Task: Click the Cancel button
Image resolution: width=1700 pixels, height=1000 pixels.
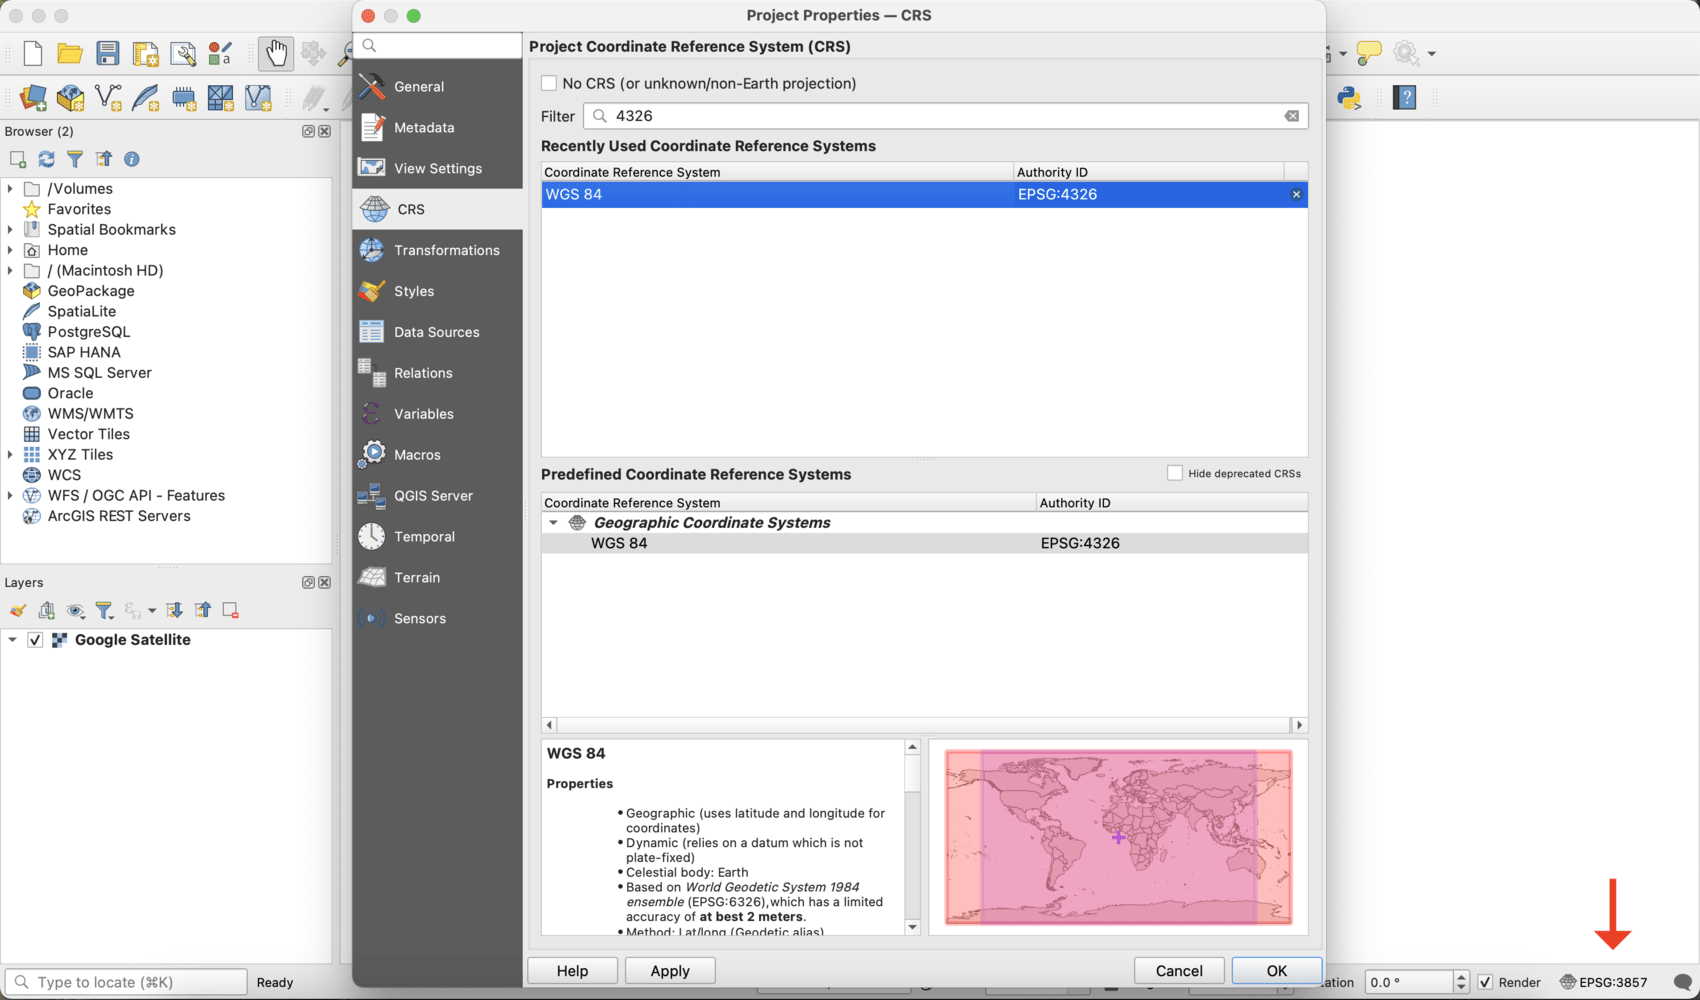Action: click(1179, 970)
